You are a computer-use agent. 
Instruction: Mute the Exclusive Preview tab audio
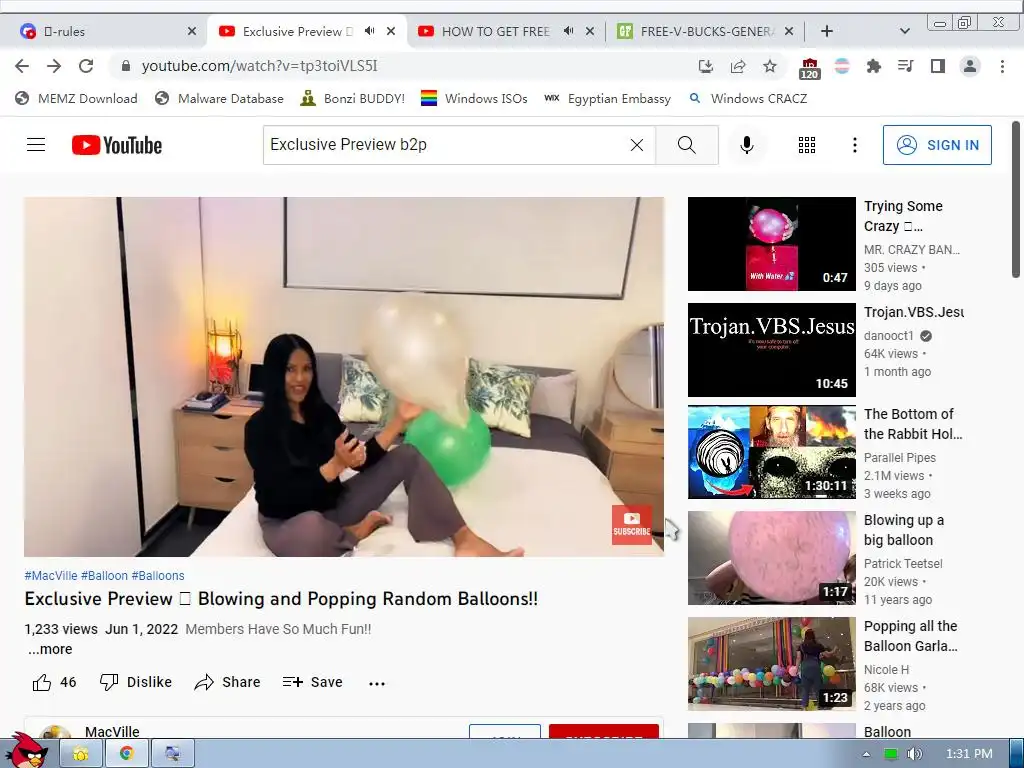[x=370, y=31]
